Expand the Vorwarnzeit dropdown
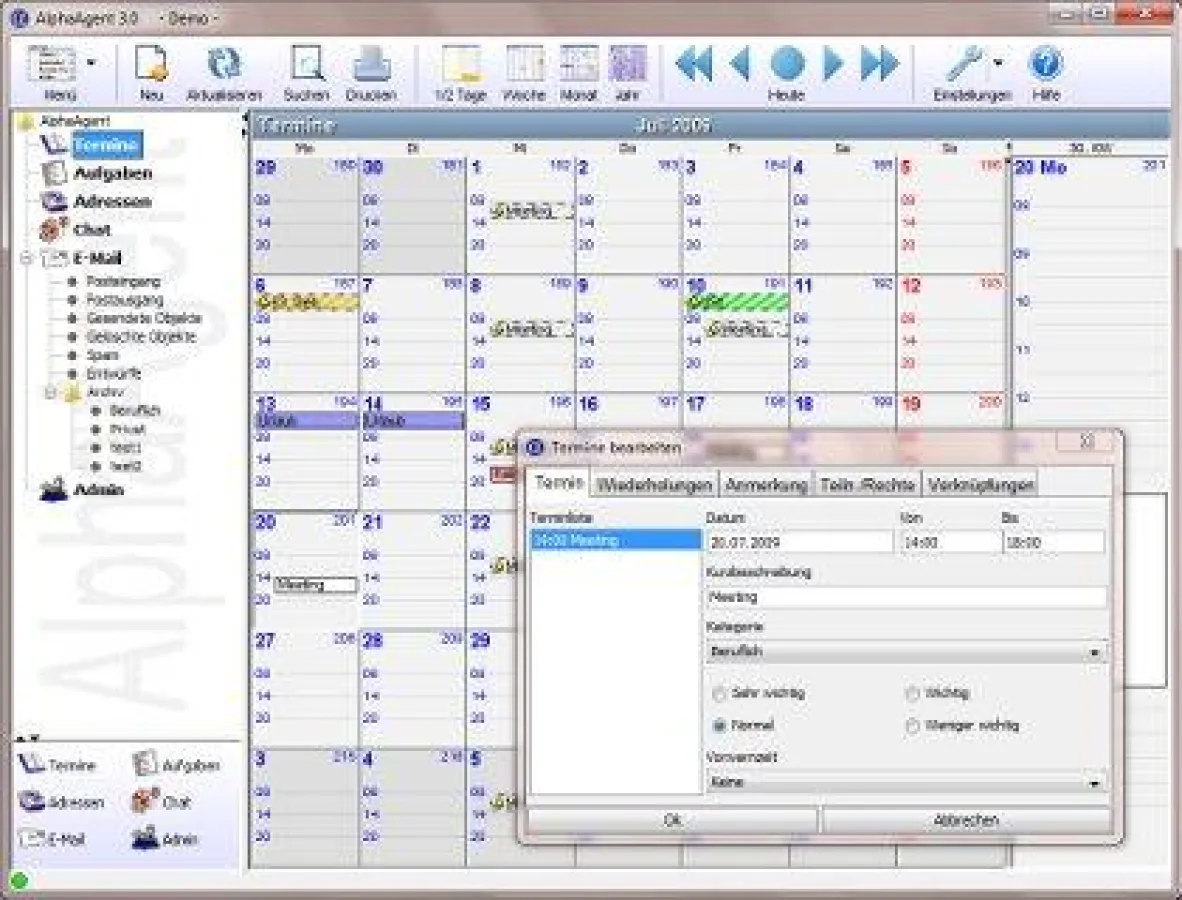The image size is (1182, 900). [1095, 784]
